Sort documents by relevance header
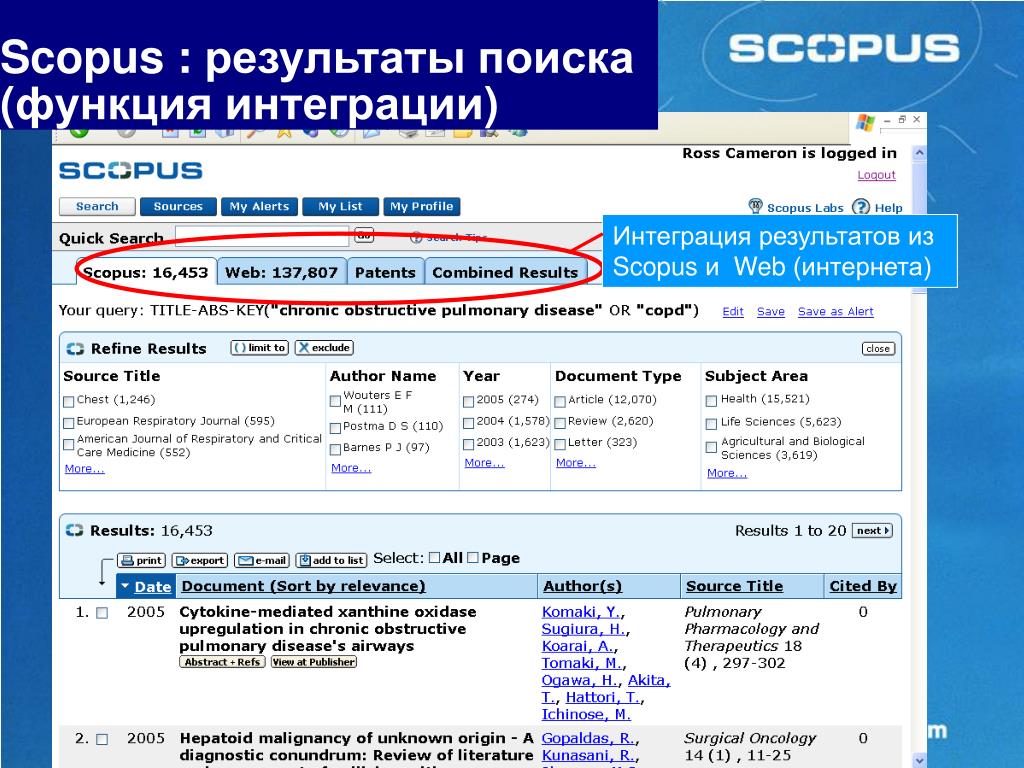This screenshot has height=768, width=1024. point(303,586)
